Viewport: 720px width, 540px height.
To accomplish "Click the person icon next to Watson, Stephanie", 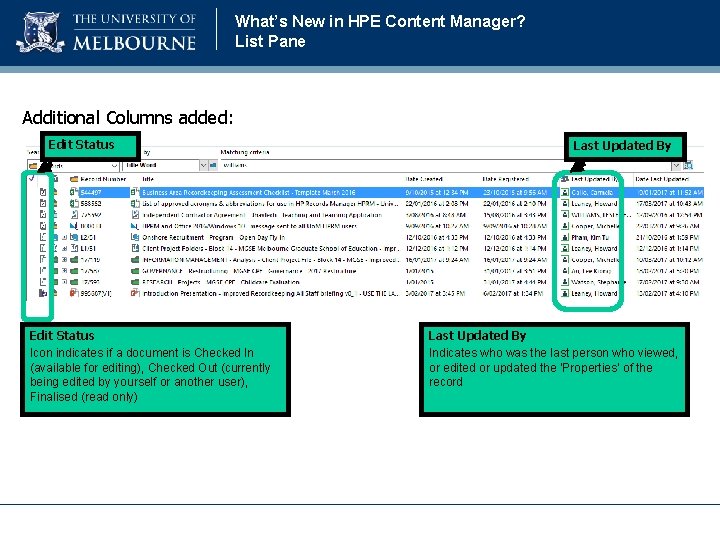I will pyautogui.click(x=565, y=282).
